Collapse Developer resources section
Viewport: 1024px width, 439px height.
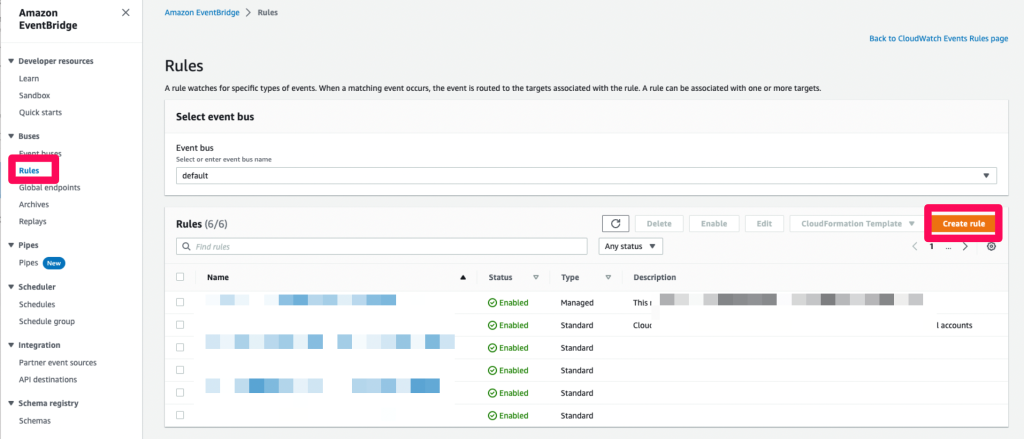[11, 61]
